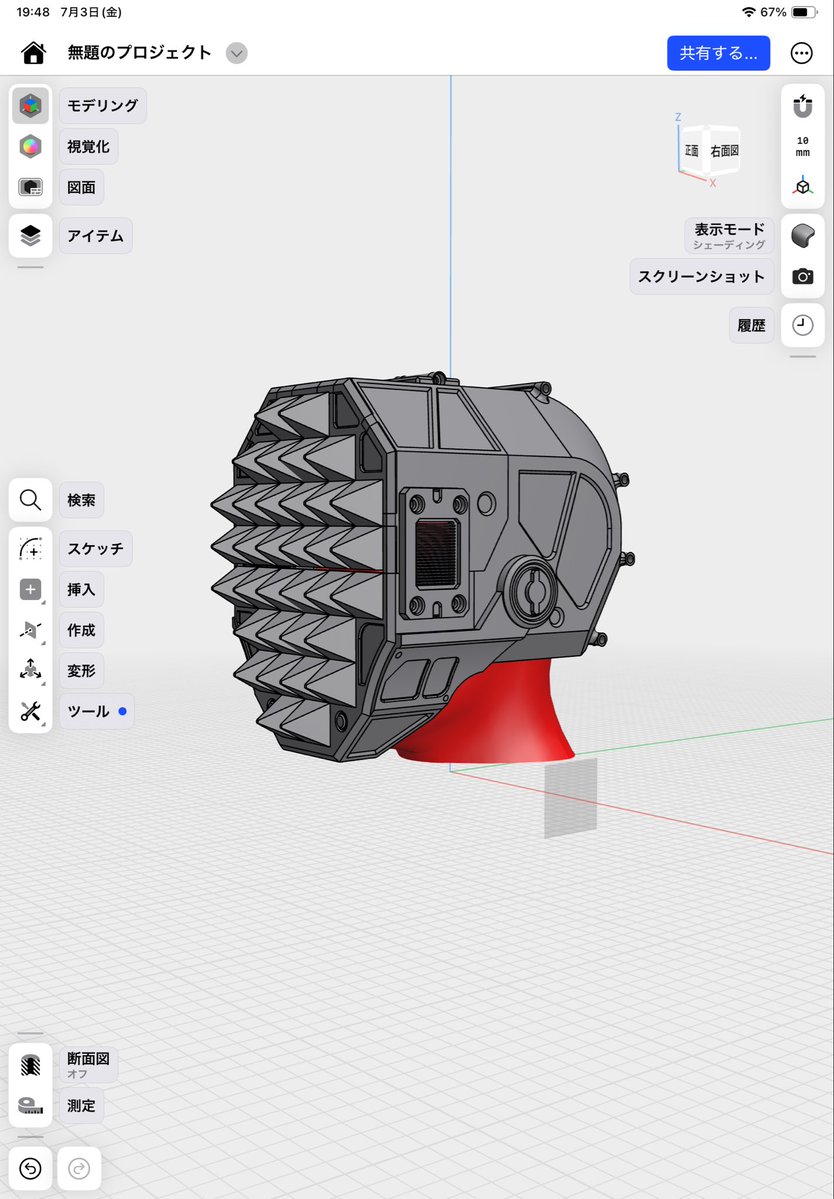The height and width of the screenshot is (1199, 834).
Task: Click the スクリーンショット label
Action: (702, 276)
